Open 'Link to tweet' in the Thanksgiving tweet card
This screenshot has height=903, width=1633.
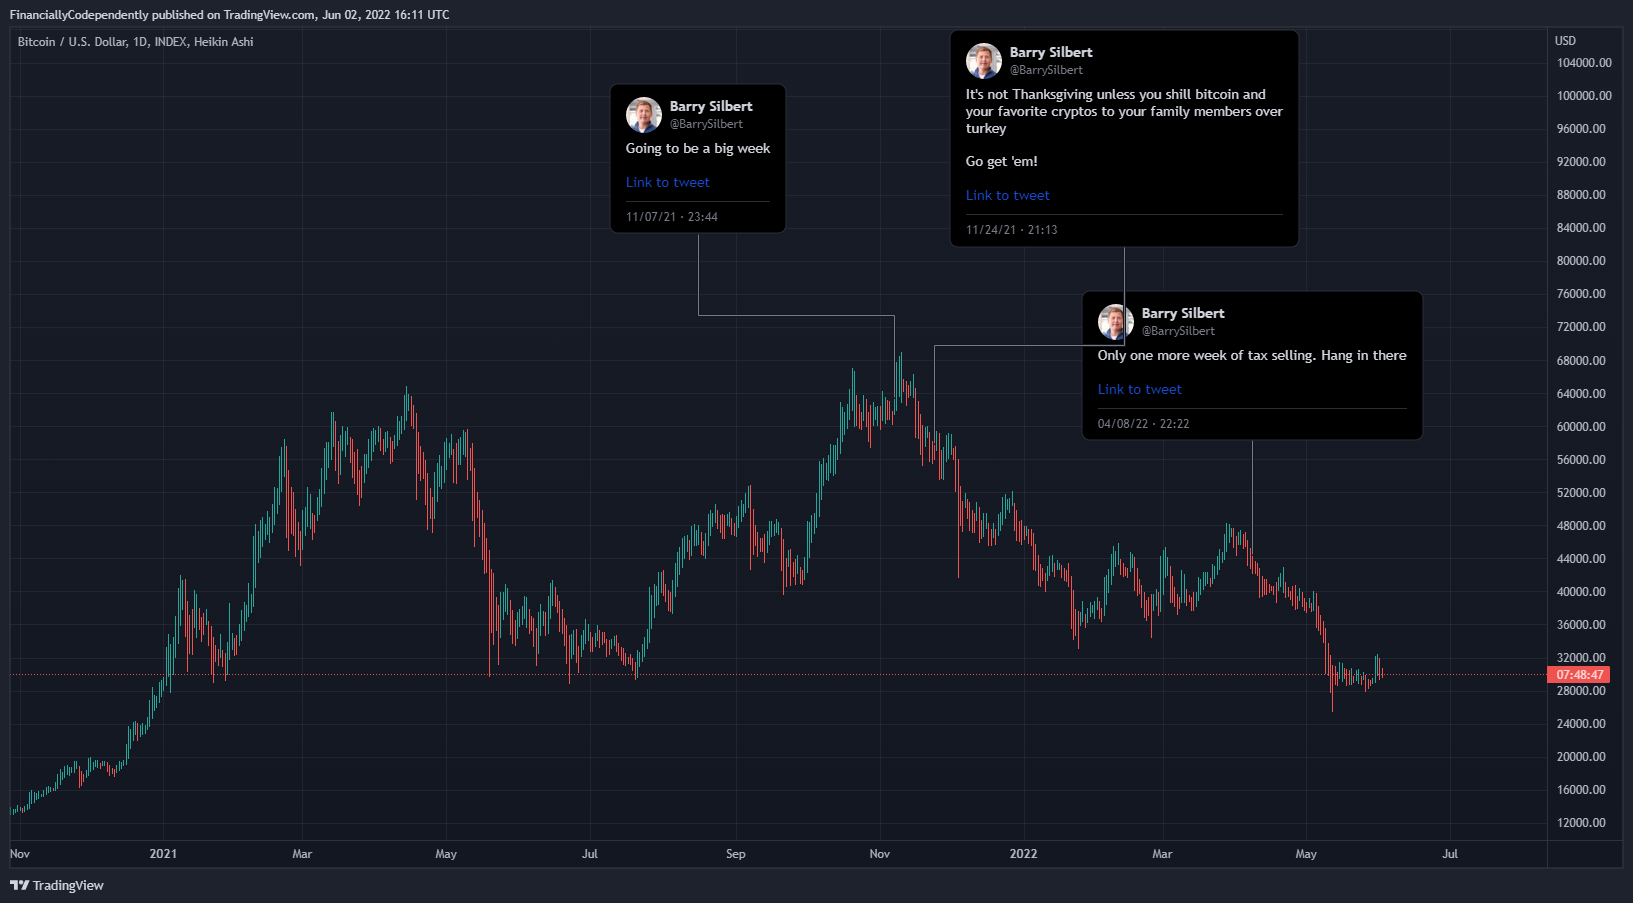coord(1008,195)
